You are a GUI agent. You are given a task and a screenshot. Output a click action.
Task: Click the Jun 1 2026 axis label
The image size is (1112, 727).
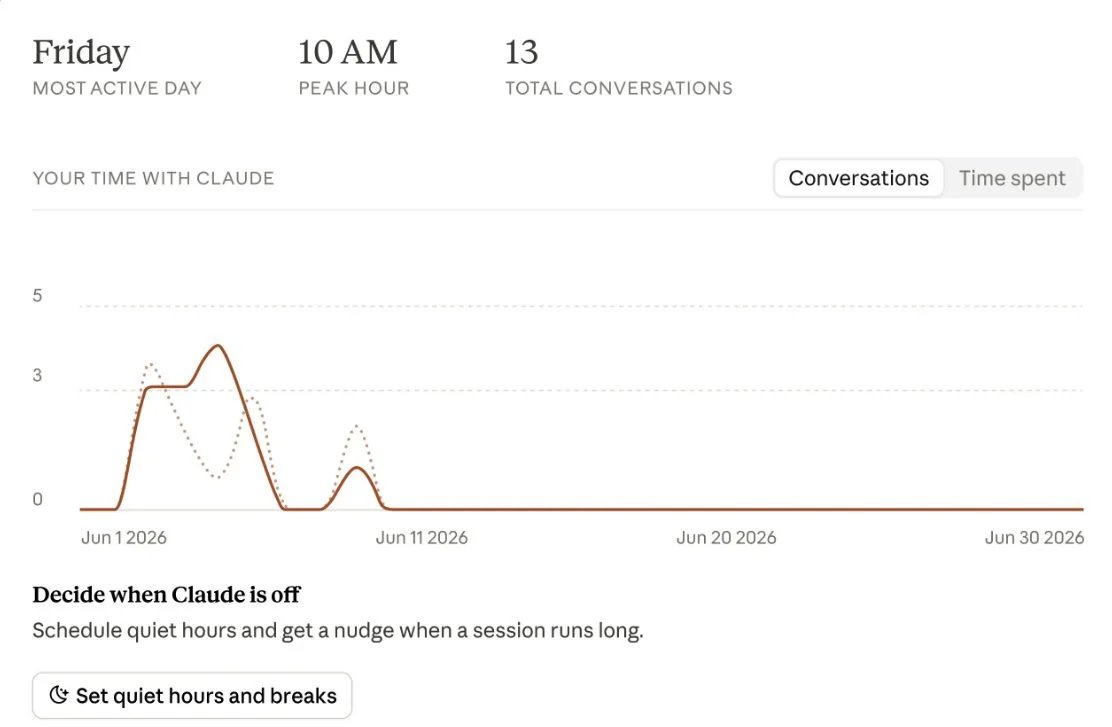(x=123, y=538)
